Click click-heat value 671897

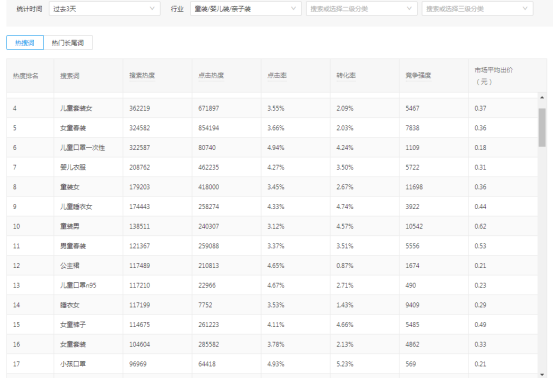point(209,108)
